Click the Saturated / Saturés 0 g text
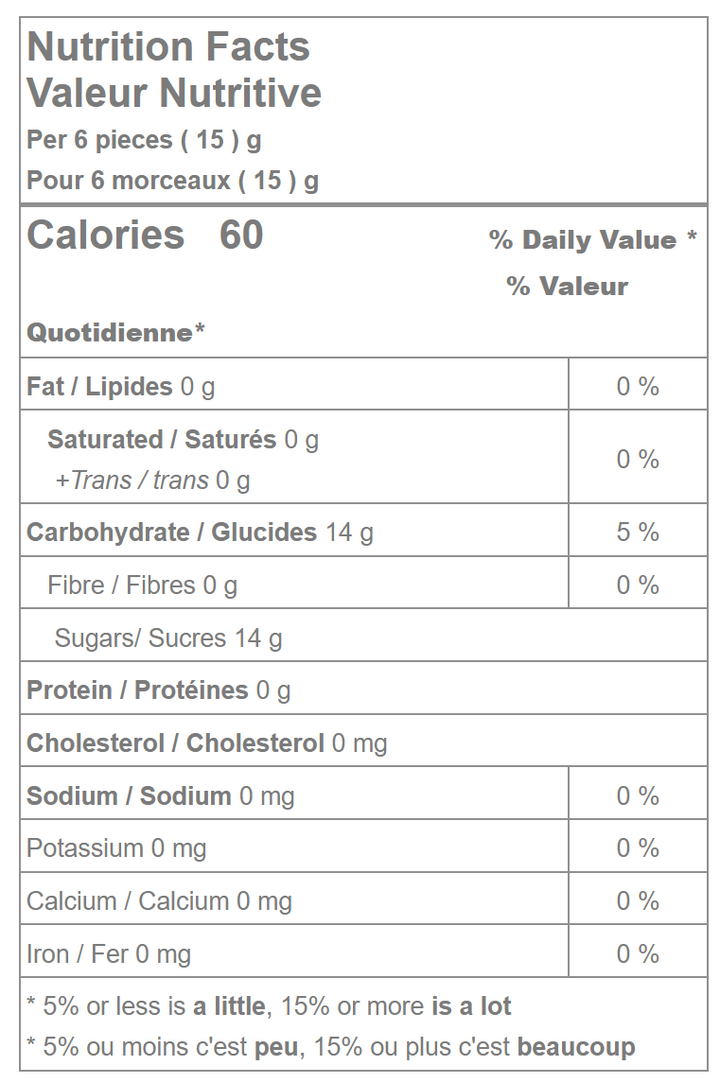Screen dimensions: 720x1083 coord(183,440)
